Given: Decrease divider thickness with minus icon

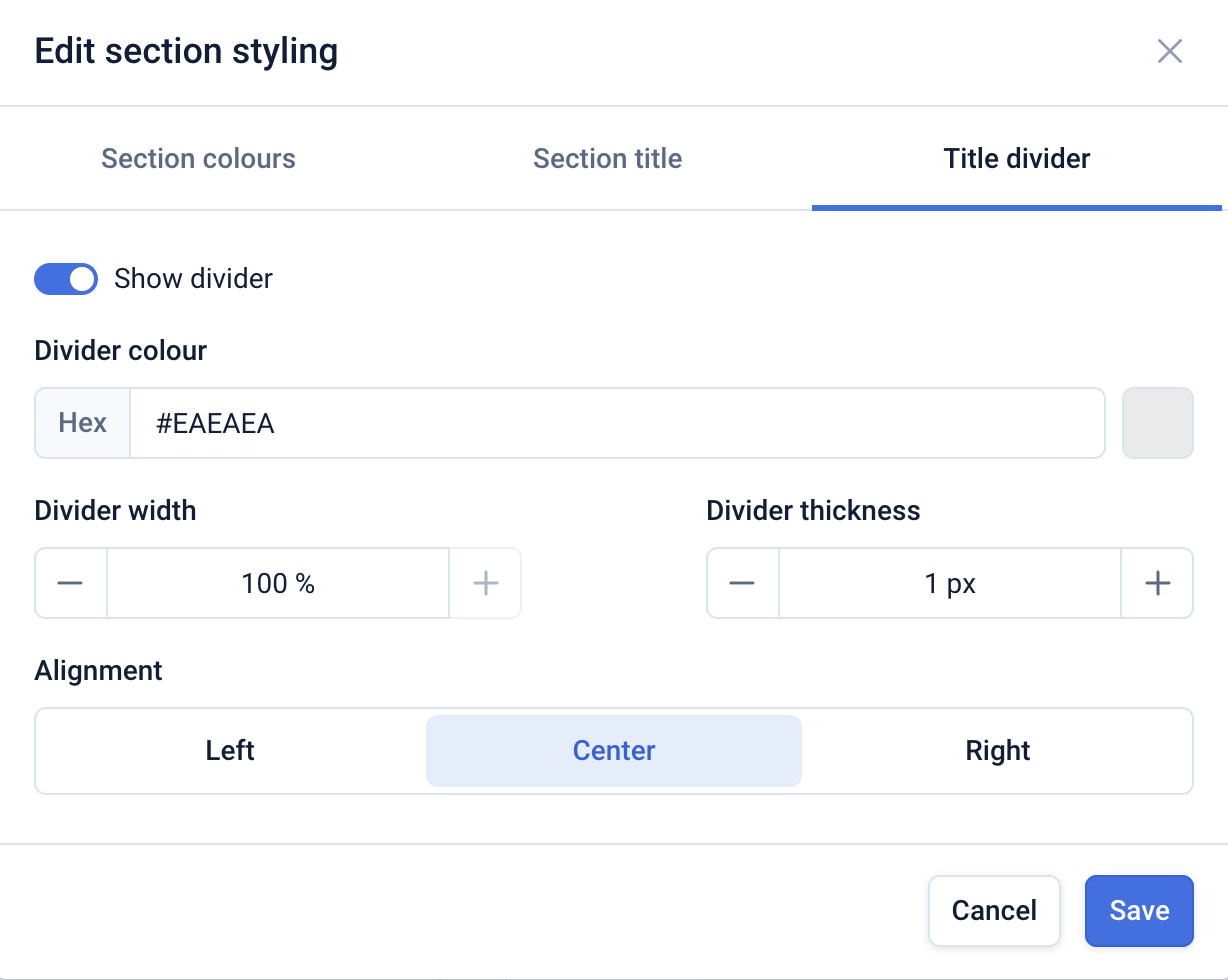Looking at the screenshot, I should click(x=742, y=583).
